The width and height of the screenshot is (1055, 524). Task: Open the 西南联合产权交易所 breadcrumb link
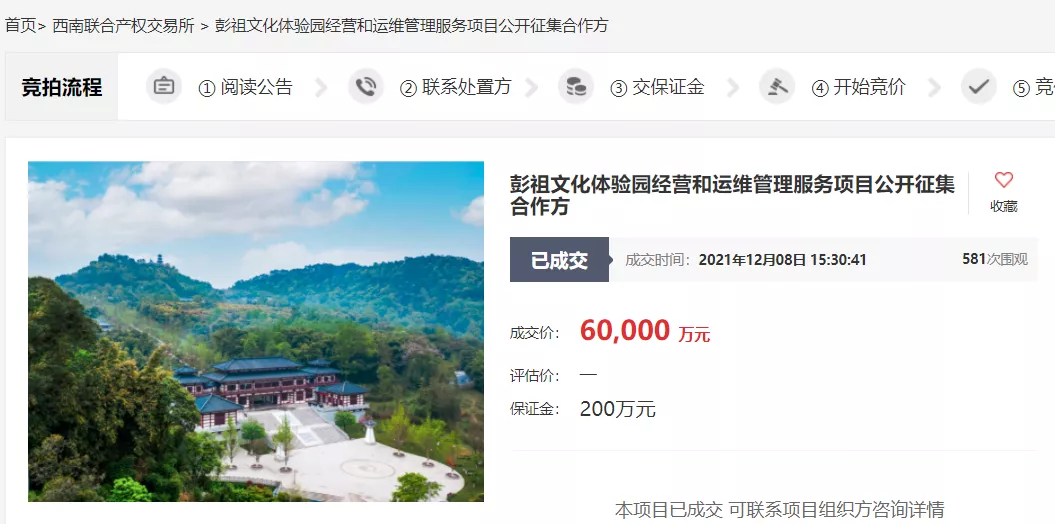coord(123,26)
